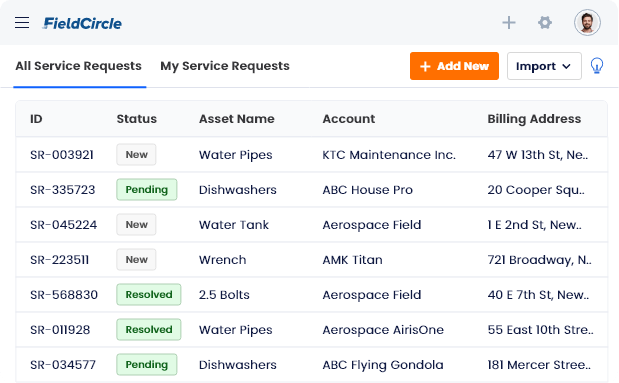
Task: Click address 181 Mercer Stree..
Action: click(x=539, y=365)
